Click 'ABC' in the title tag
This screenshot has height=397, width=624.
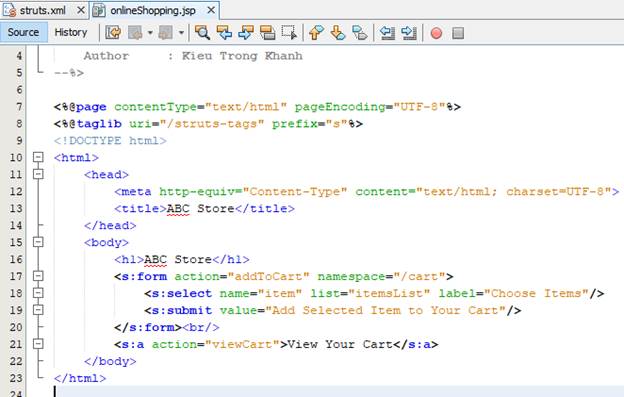(x=178, y=208)
